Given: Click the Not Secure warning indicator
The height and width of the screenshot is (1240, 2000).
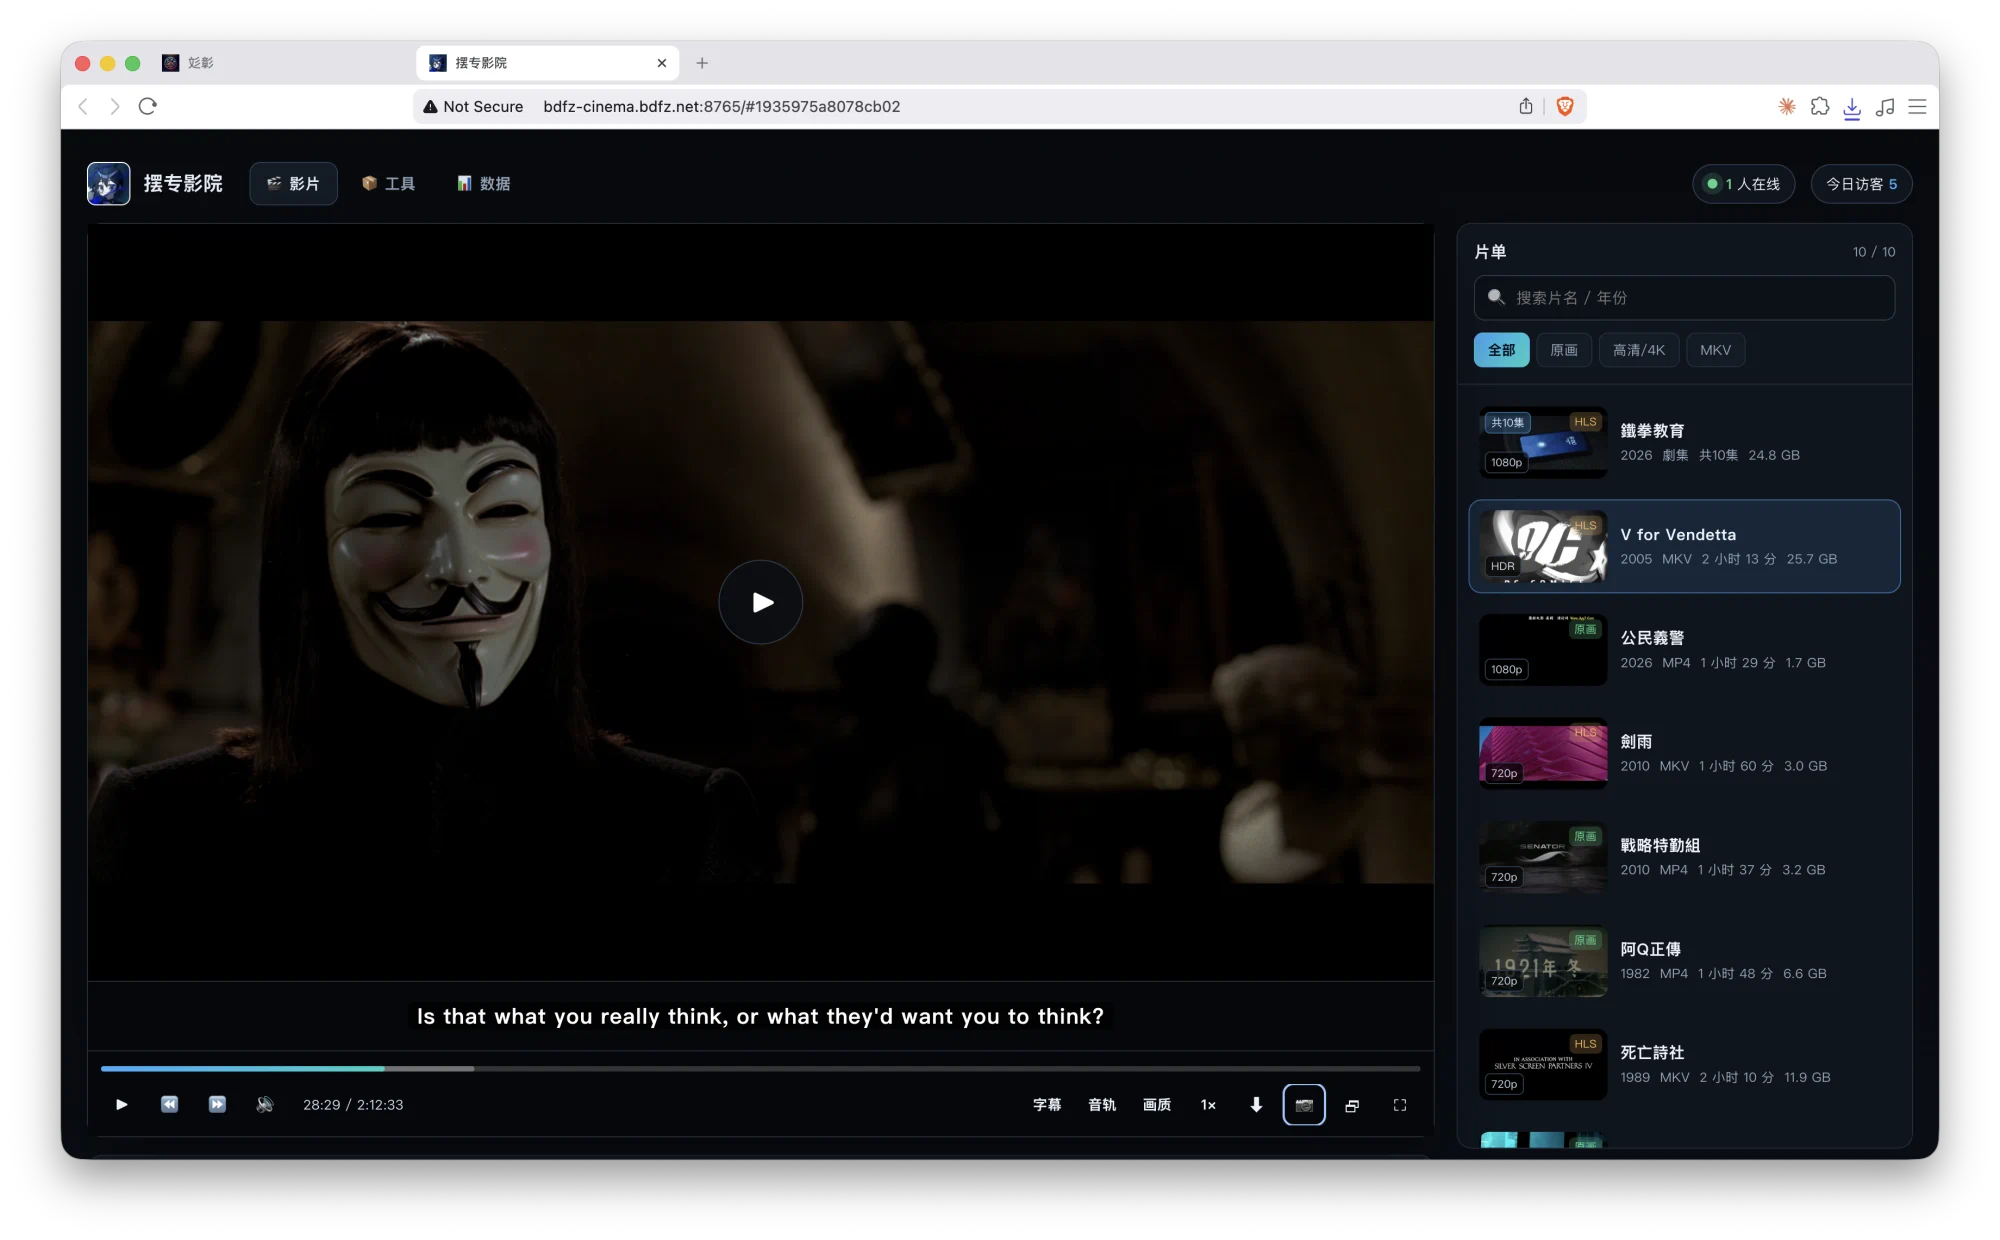Looking at the screenshot, I should coord(473,107).
